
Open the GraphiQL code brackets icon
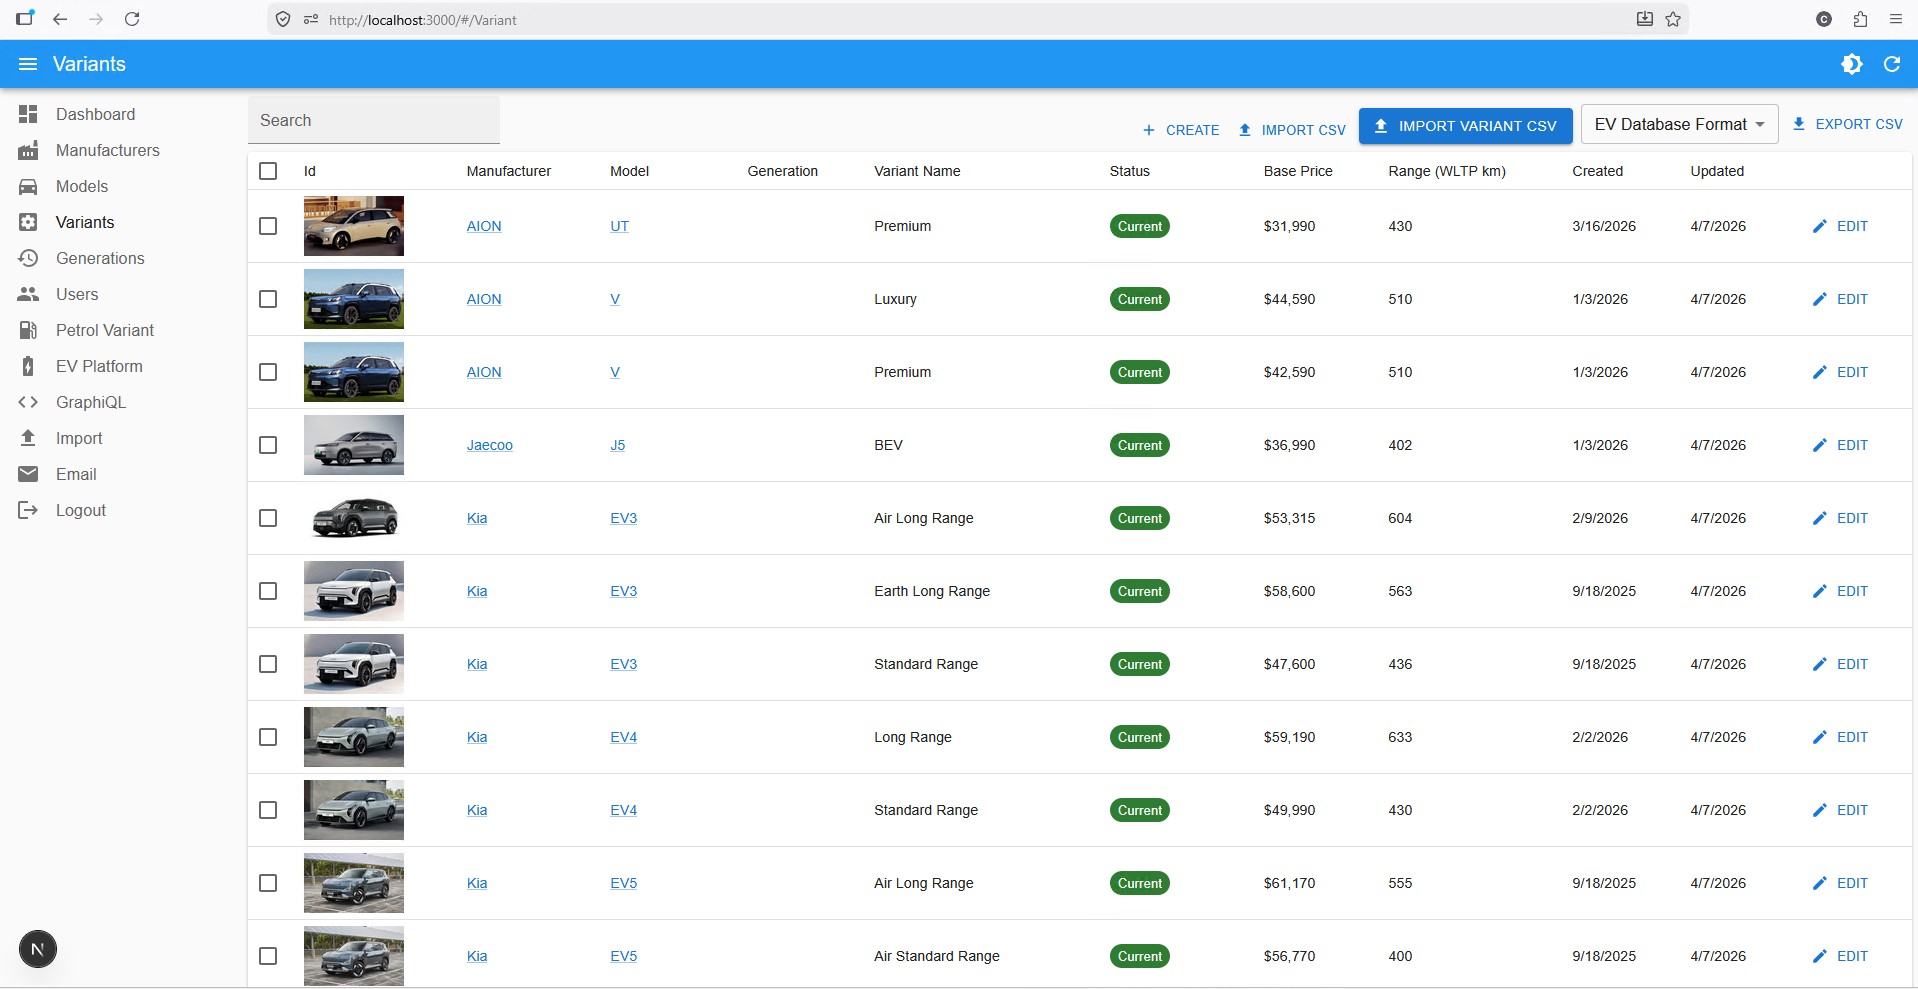click(x=28, y=402)
